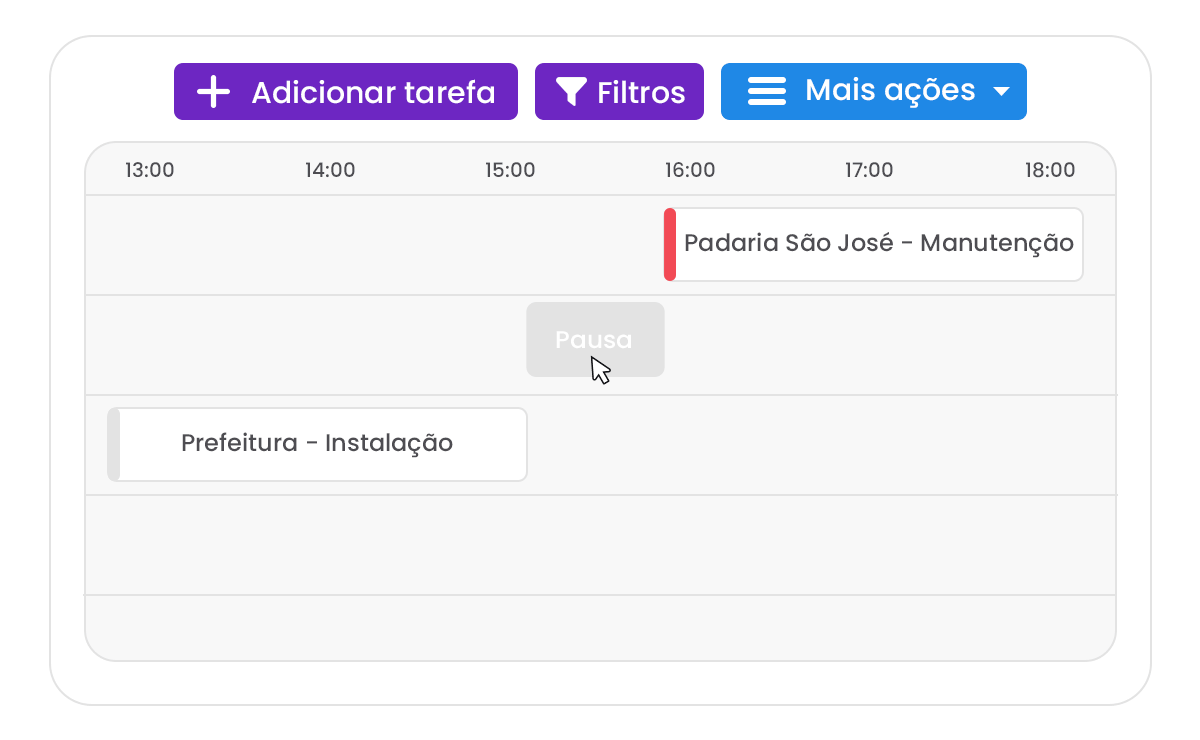Open the Filtros button
The image size is (1200, 740).
[x=619, y=92]
